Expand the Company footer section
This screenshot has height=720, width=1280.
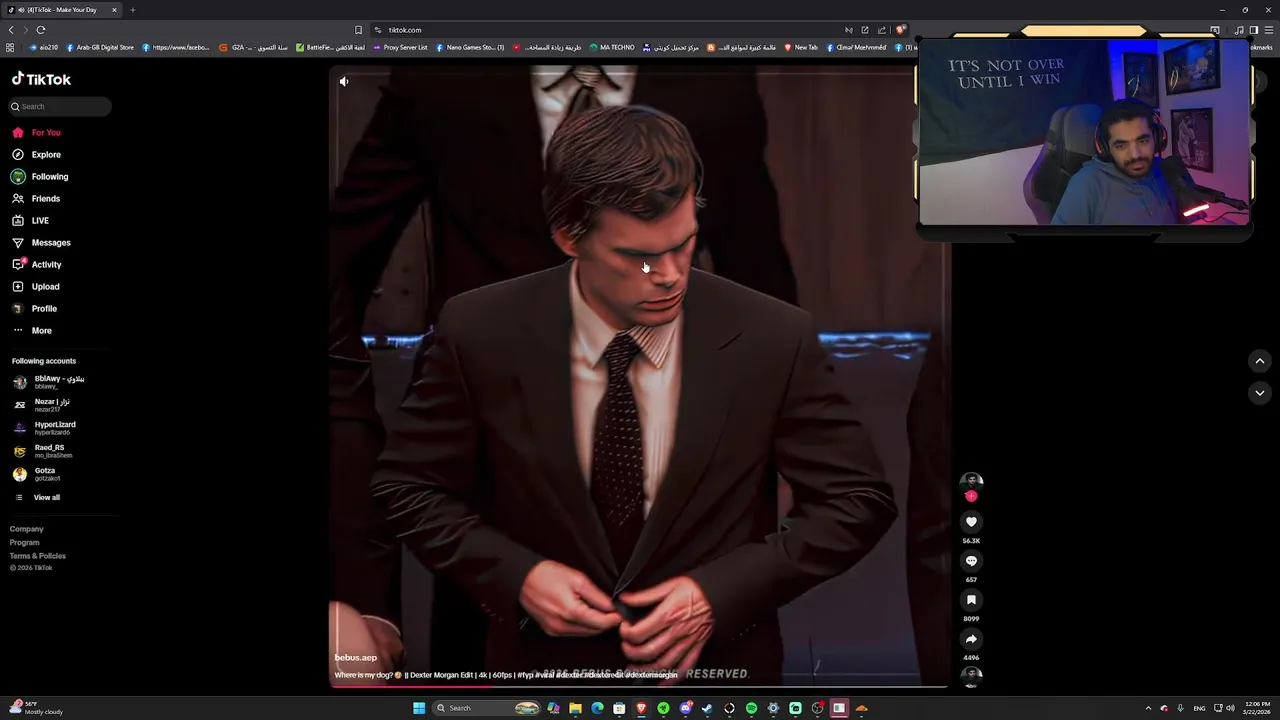[x=27, y=529]
